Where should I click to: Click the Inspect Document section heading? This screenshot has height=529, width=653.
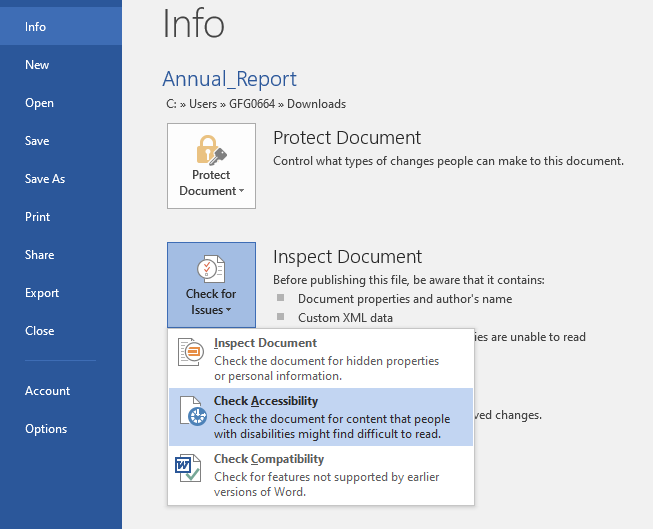click(347, 257)
